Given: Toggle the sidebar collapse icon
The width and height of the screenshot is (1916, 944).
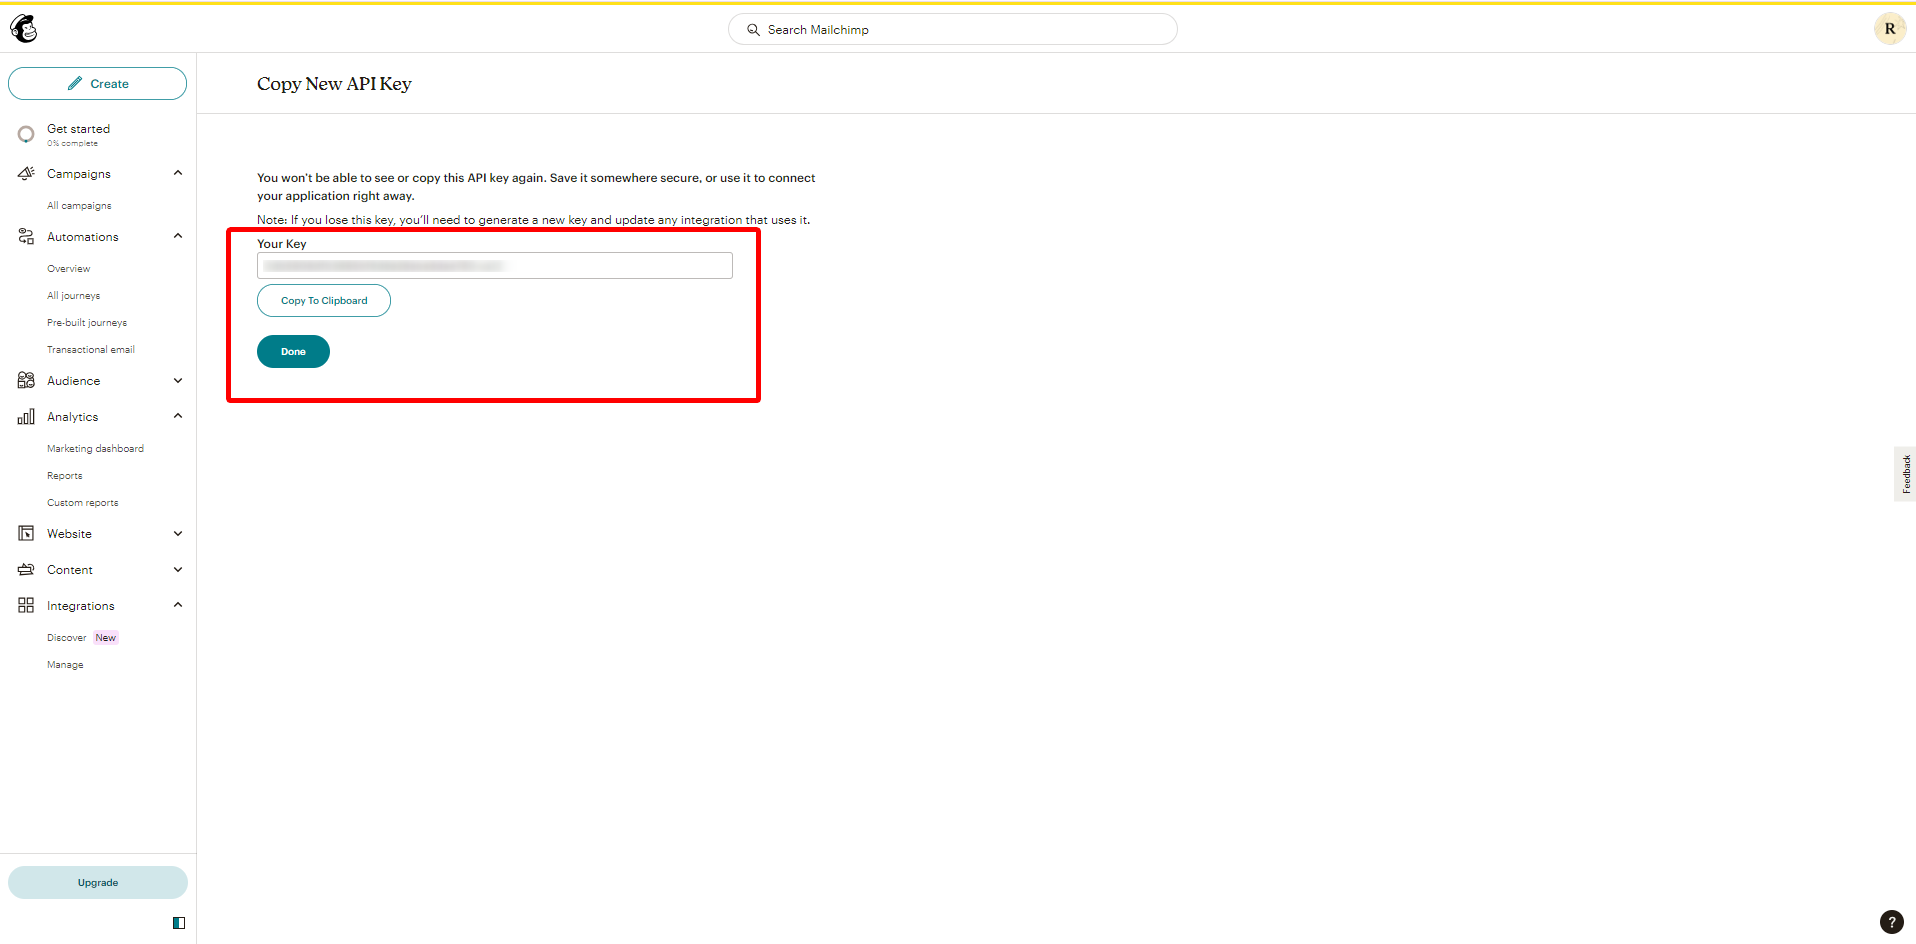Looking at the screenshot, I should pyautogui.click(x=179, y=923).
